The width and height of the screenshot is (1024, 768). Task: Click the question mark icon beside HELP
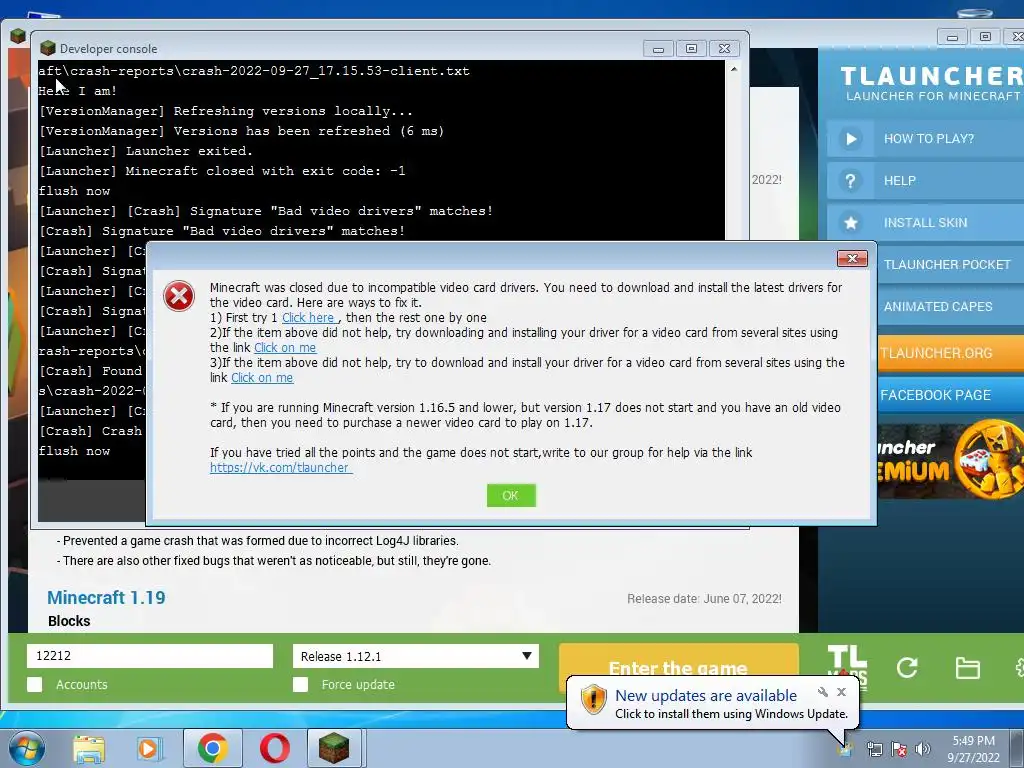(850, 181)
